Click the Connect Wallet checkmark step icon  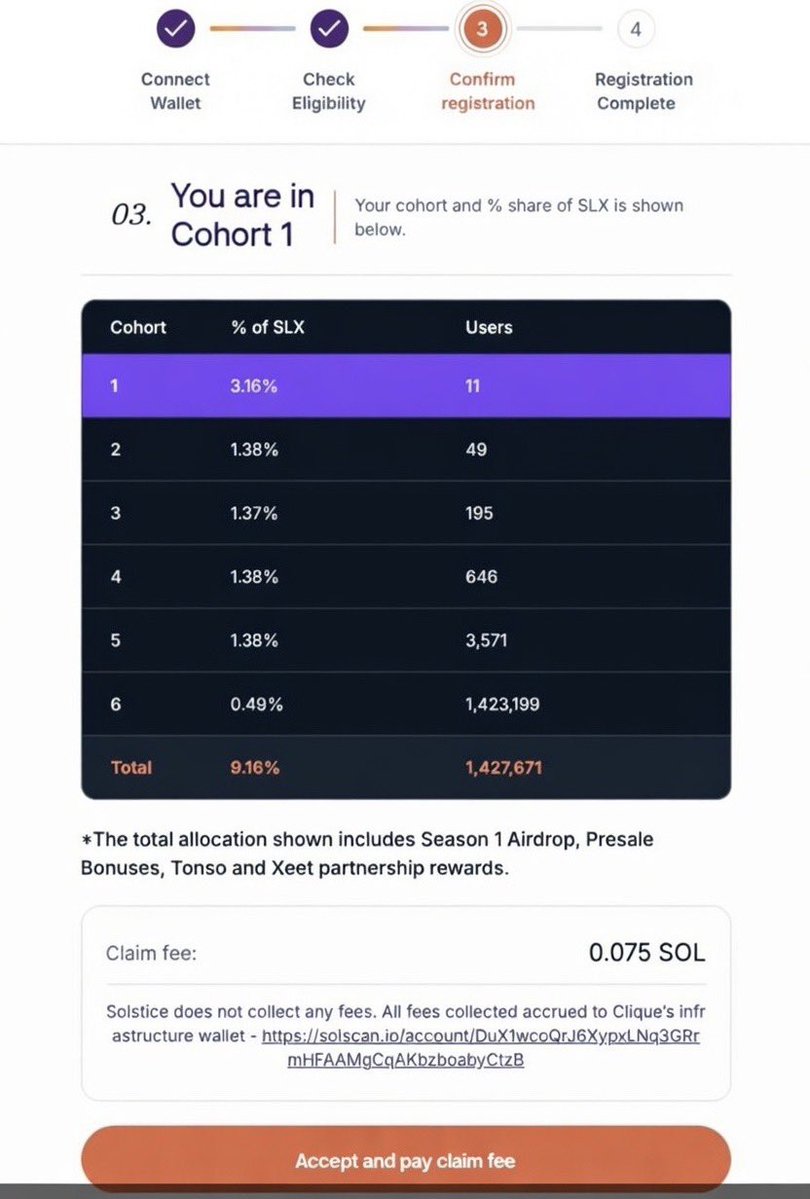tap(175, 29)
